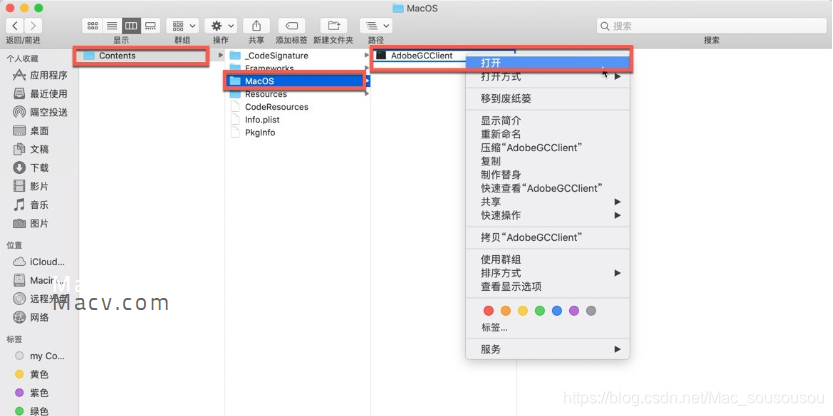Switch to column view mode

pyautogui.click(x=131, y=25)
